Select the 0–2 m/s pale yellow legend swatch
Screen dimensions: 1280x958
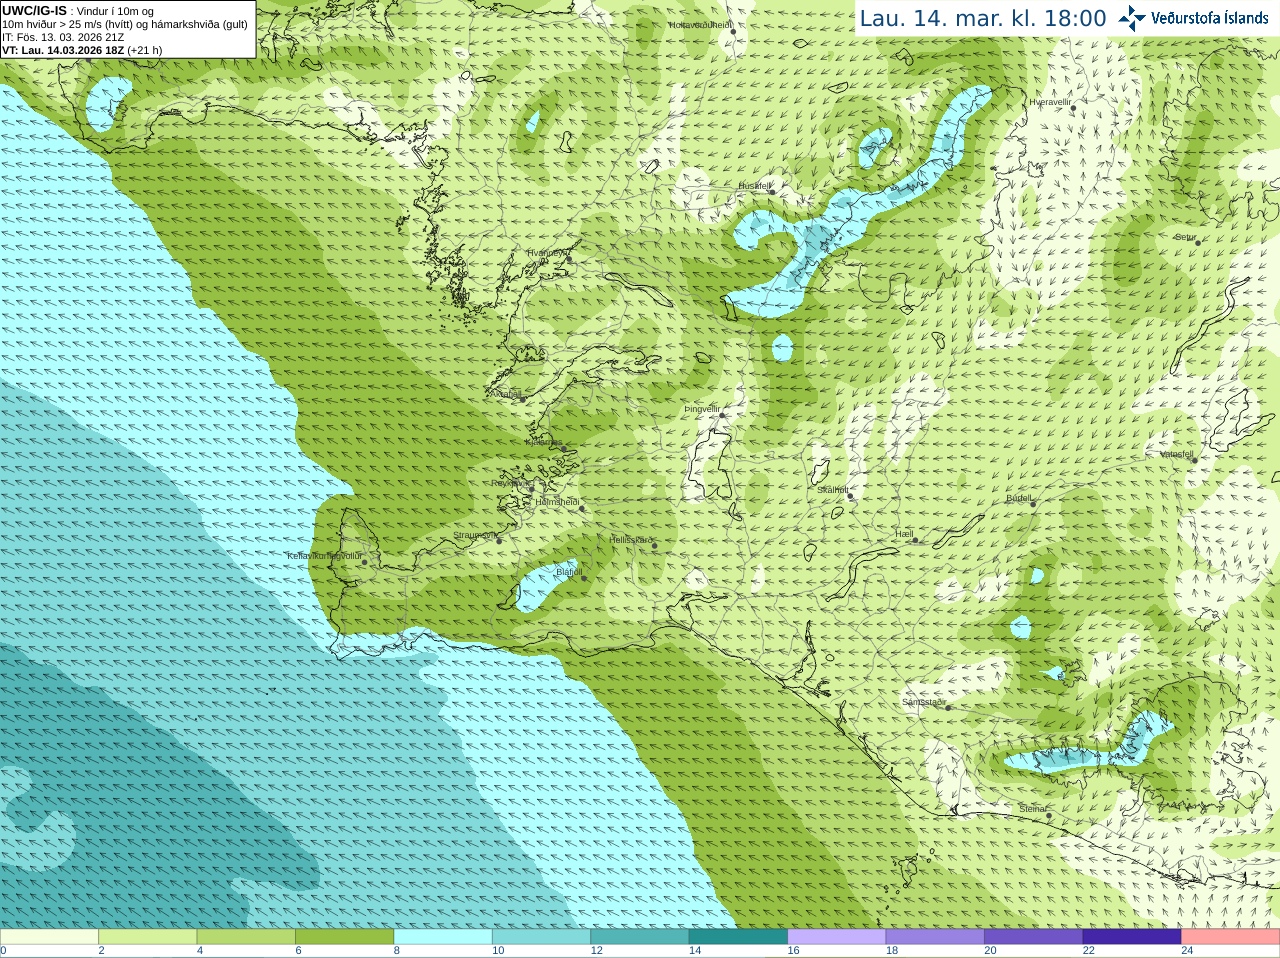[x=49, y=937]
